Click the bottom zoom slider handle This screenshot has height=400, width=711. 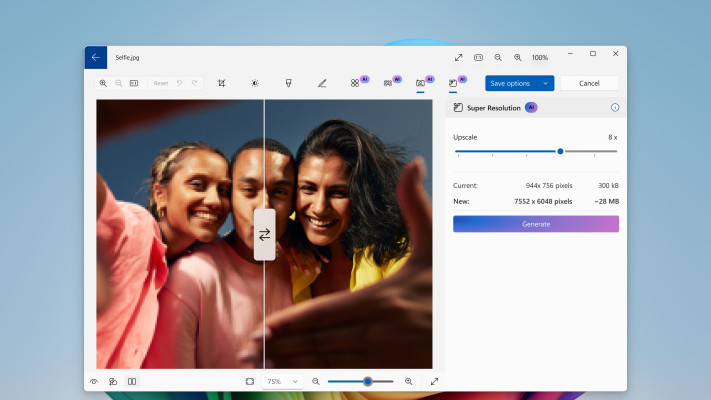[368, 382]
